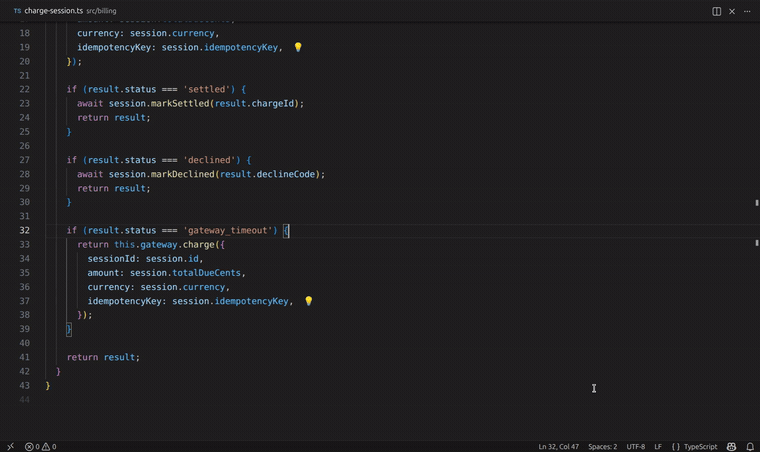Click the TS file icon in the tab
Screen dimensions: 760x452
click(x=17, y=11)
